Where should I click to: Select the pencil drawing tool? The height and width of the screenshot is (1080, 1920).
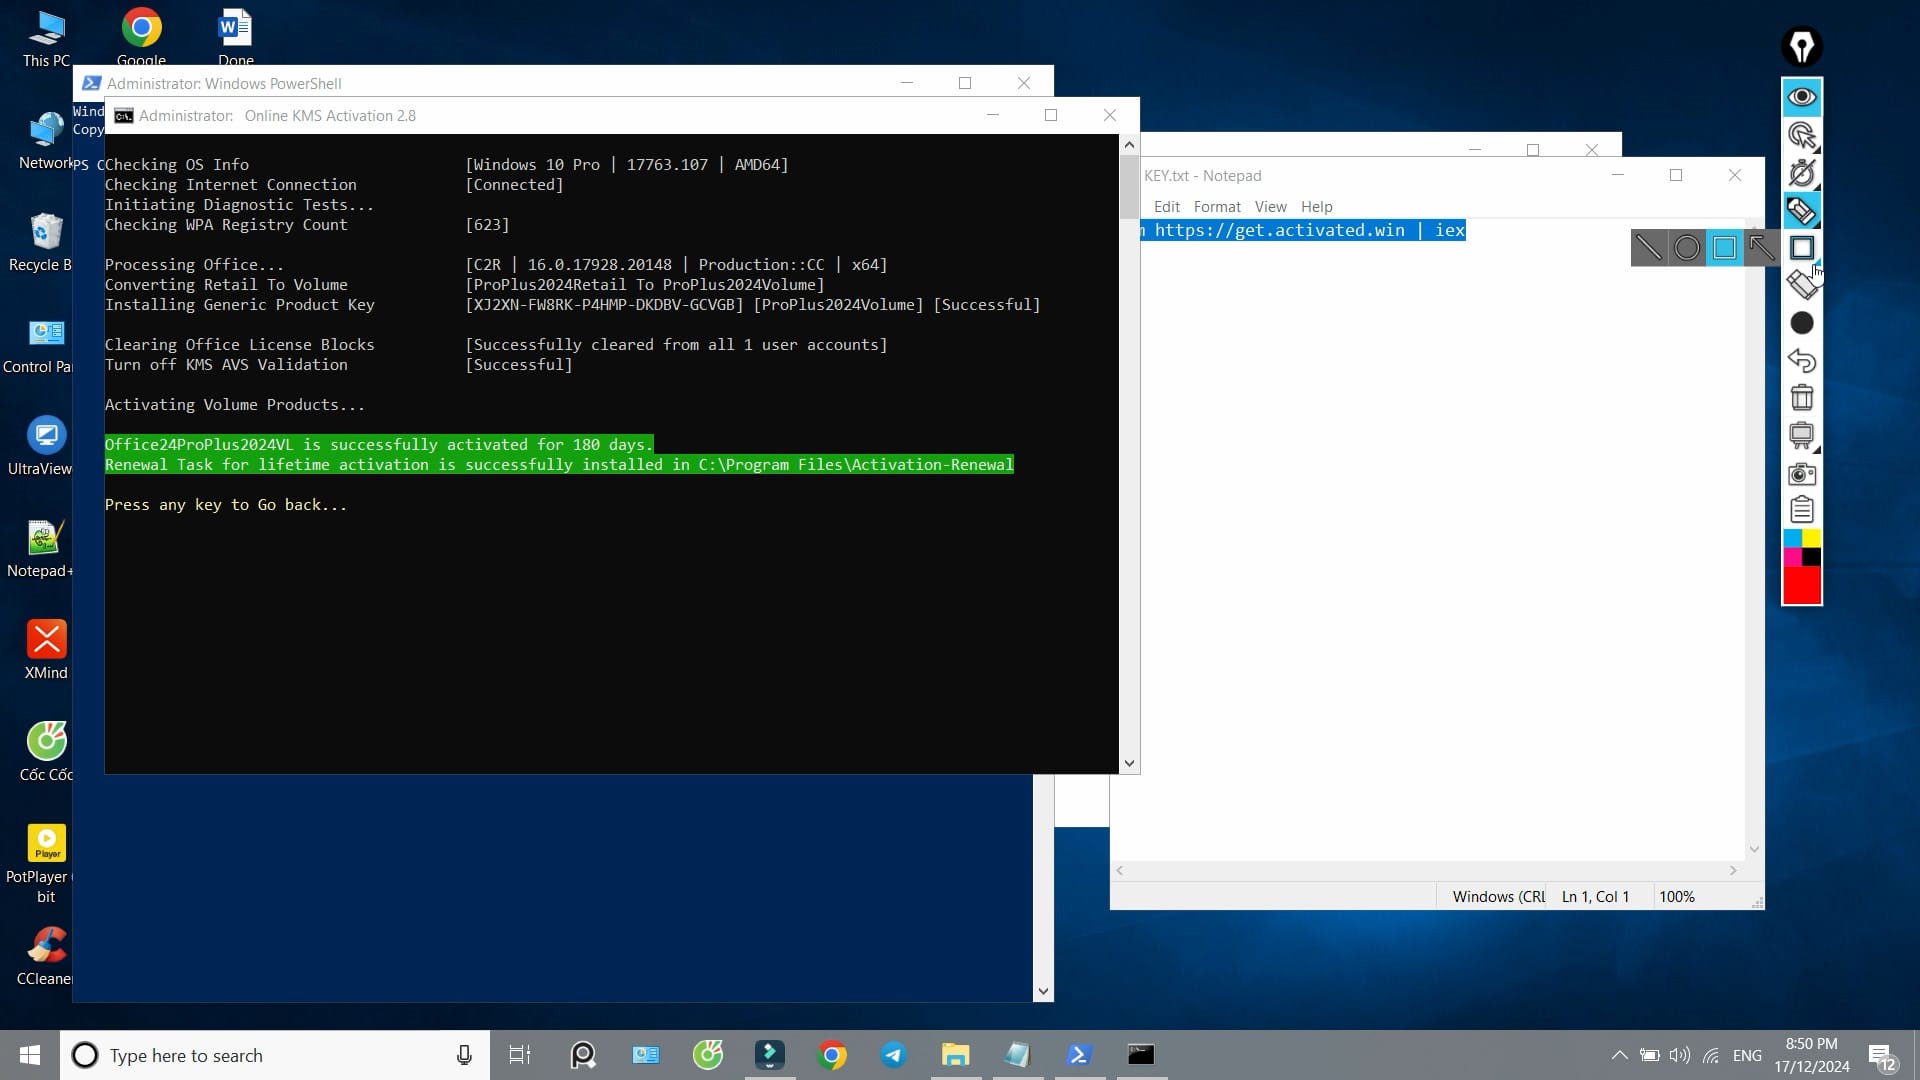(1802, 211)
